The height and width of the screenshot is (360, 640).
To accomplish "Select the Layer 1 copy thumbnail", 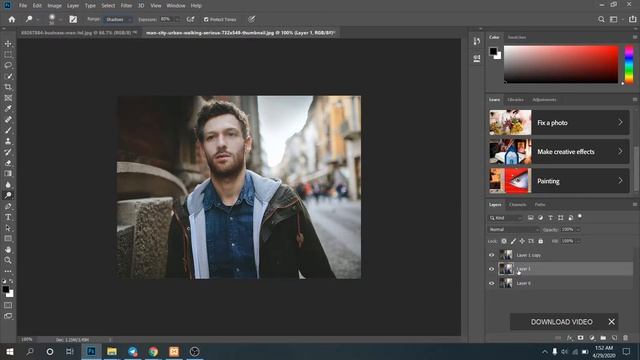I will pyautogui.click(x=507, y=255).
